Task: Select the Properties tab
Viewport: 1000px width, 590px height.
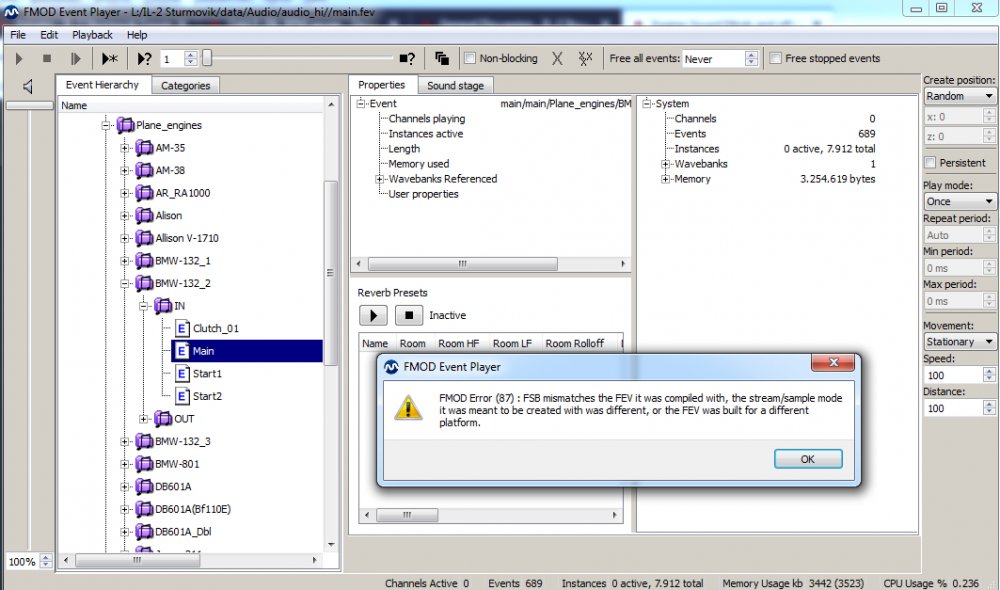Action: pos(381,85)
